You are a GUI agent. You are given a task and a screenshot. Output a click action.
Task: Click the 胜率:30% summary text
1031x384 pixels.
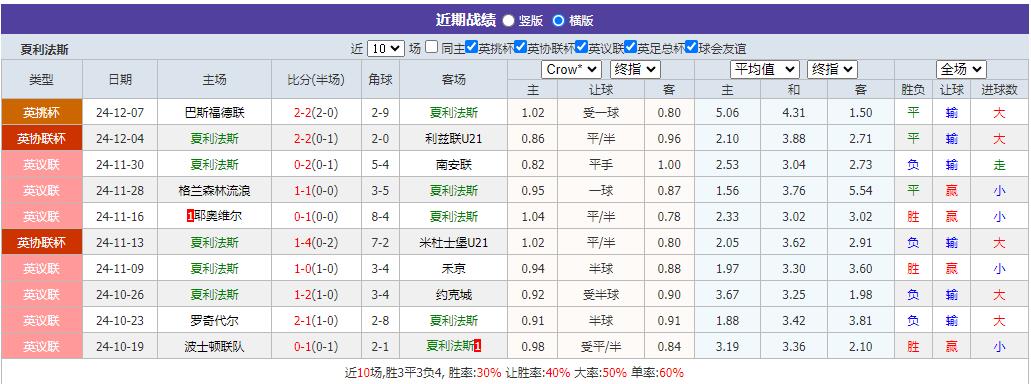475,372
